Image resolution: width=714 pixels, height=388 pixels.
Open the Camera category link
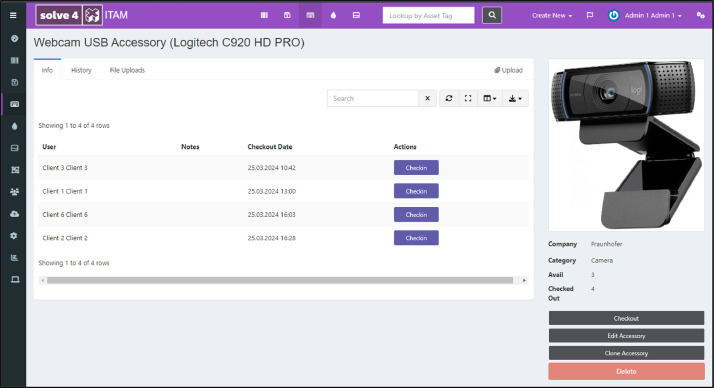[602, 260]
